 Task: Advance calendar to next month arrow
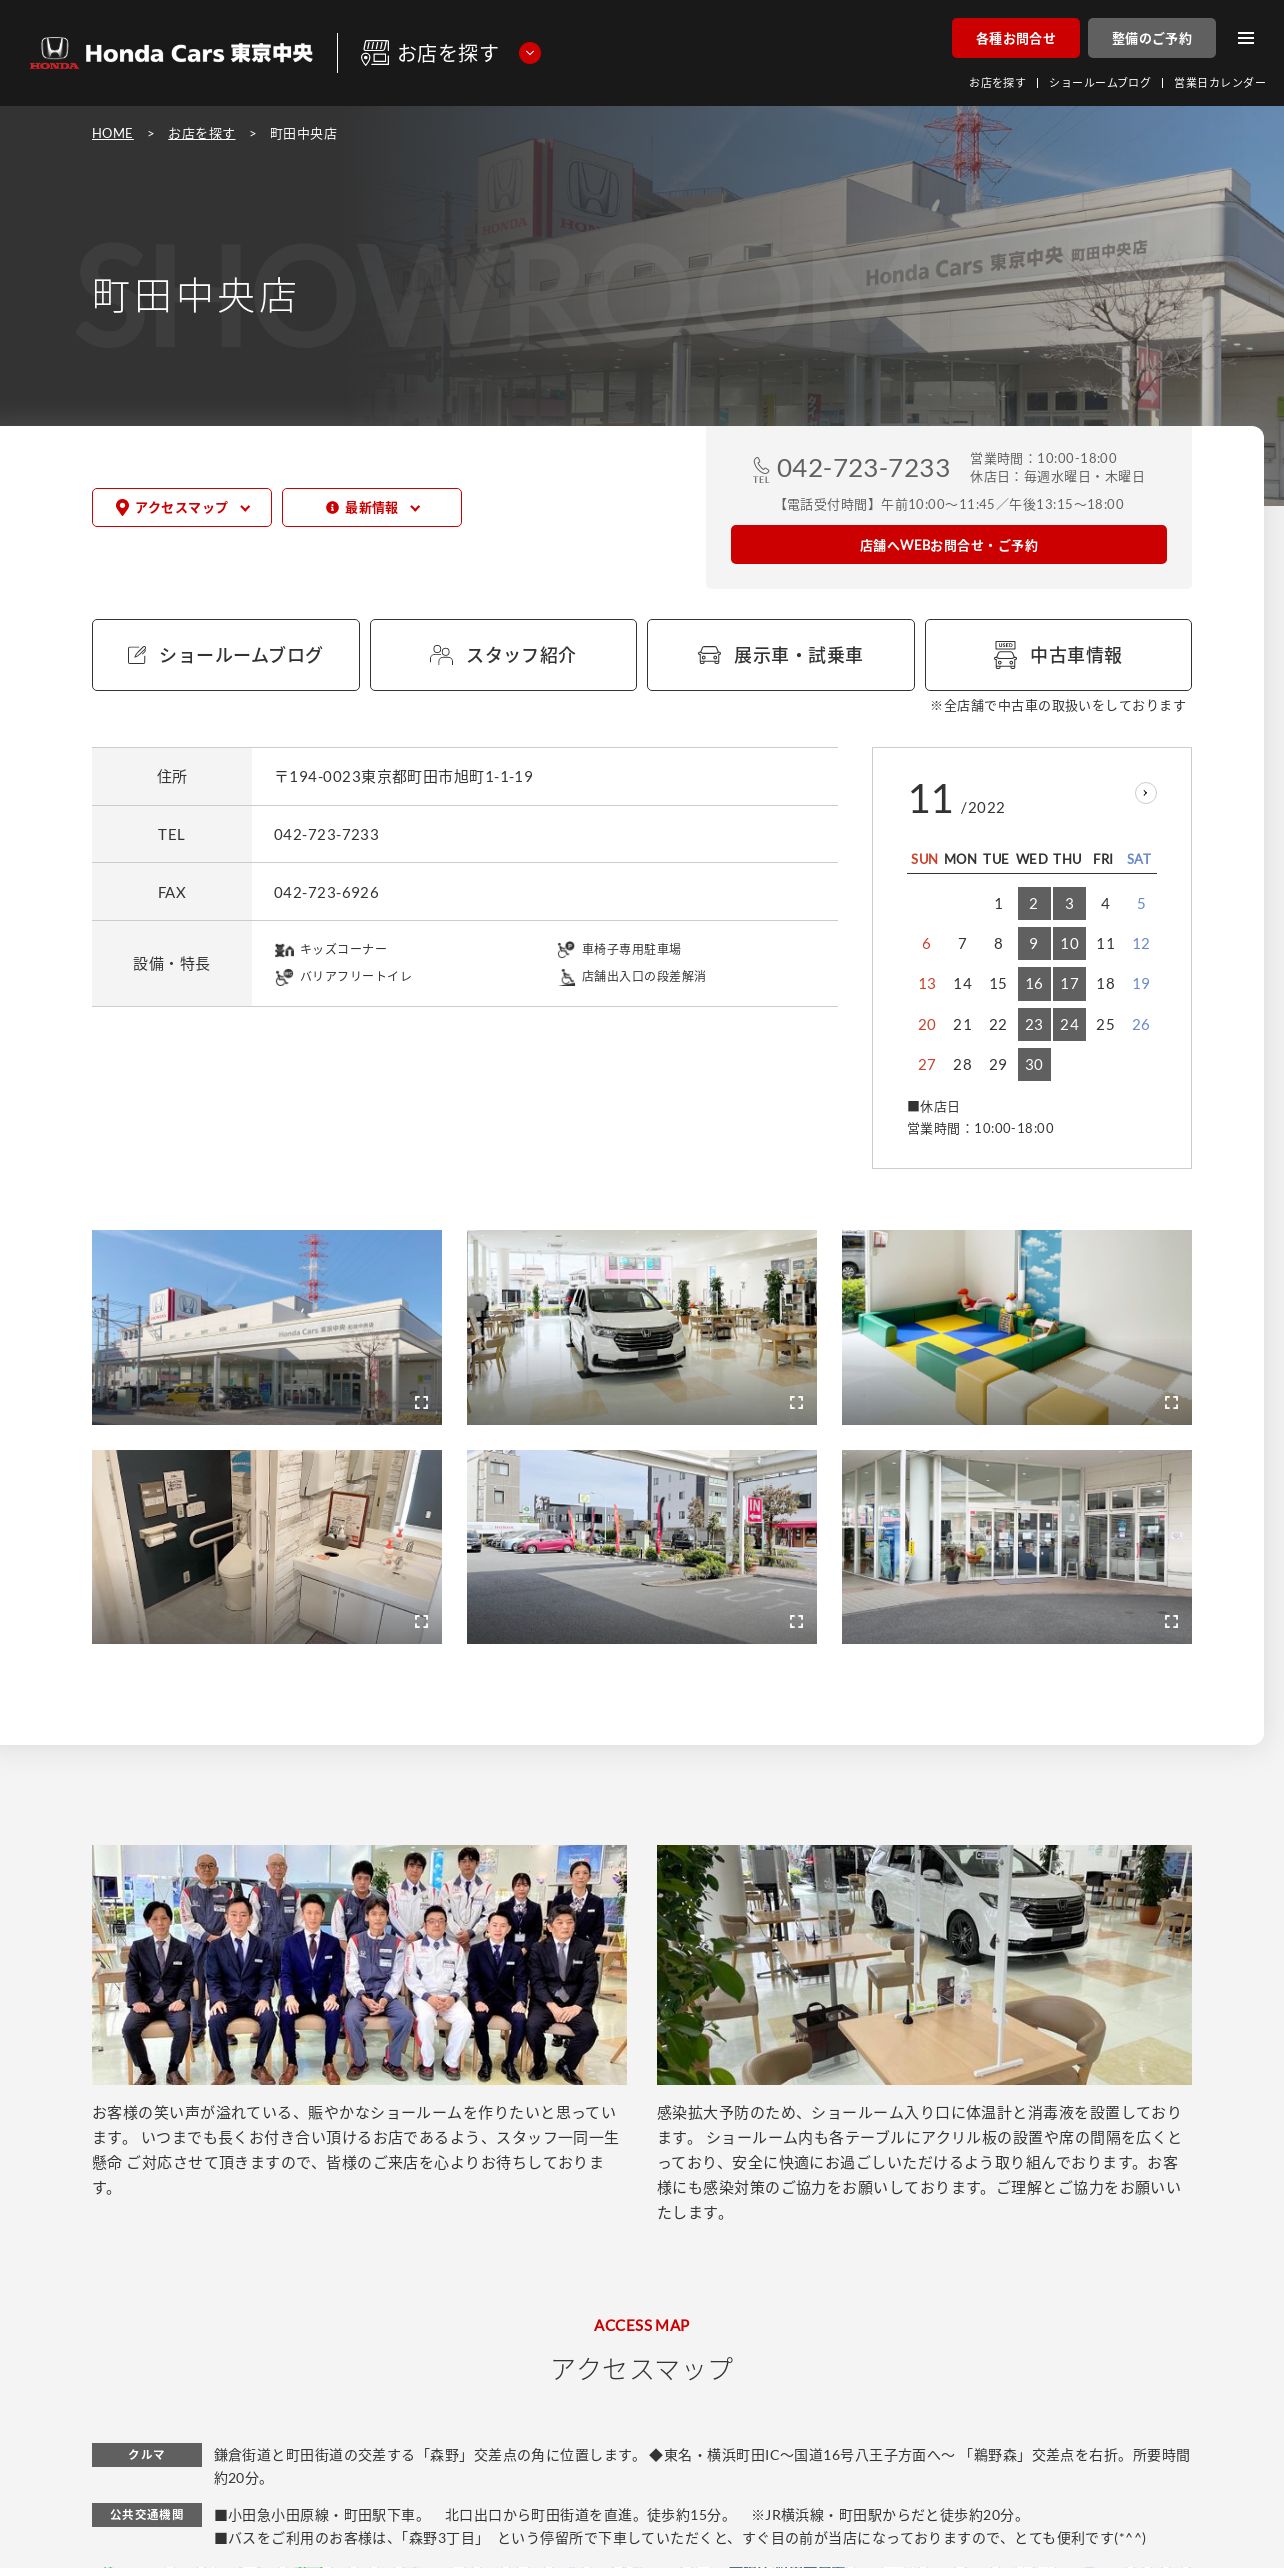[x=1146, y=793]
